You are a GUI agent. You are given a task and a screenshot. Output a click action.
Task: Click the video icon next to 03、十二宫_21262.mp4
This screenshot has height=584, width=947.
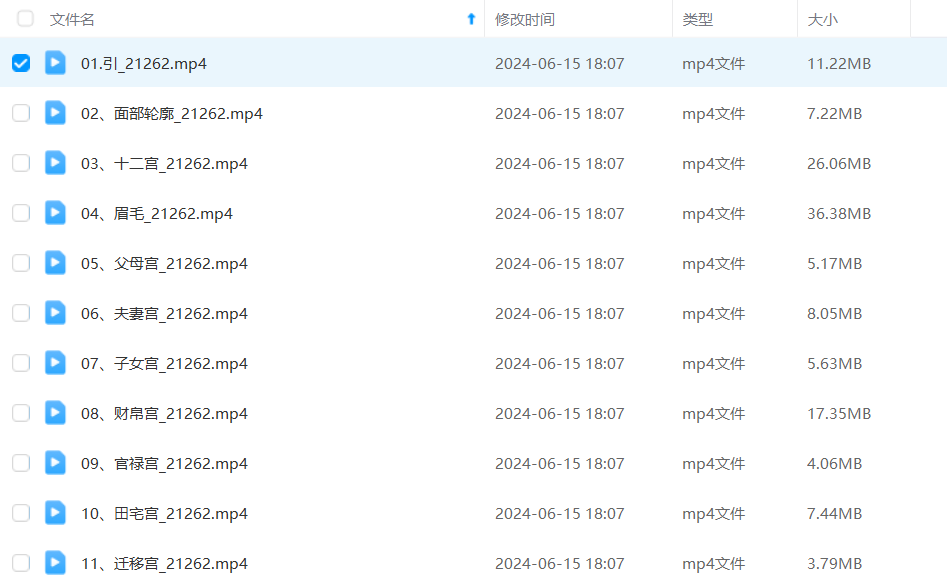click(55, 162)
